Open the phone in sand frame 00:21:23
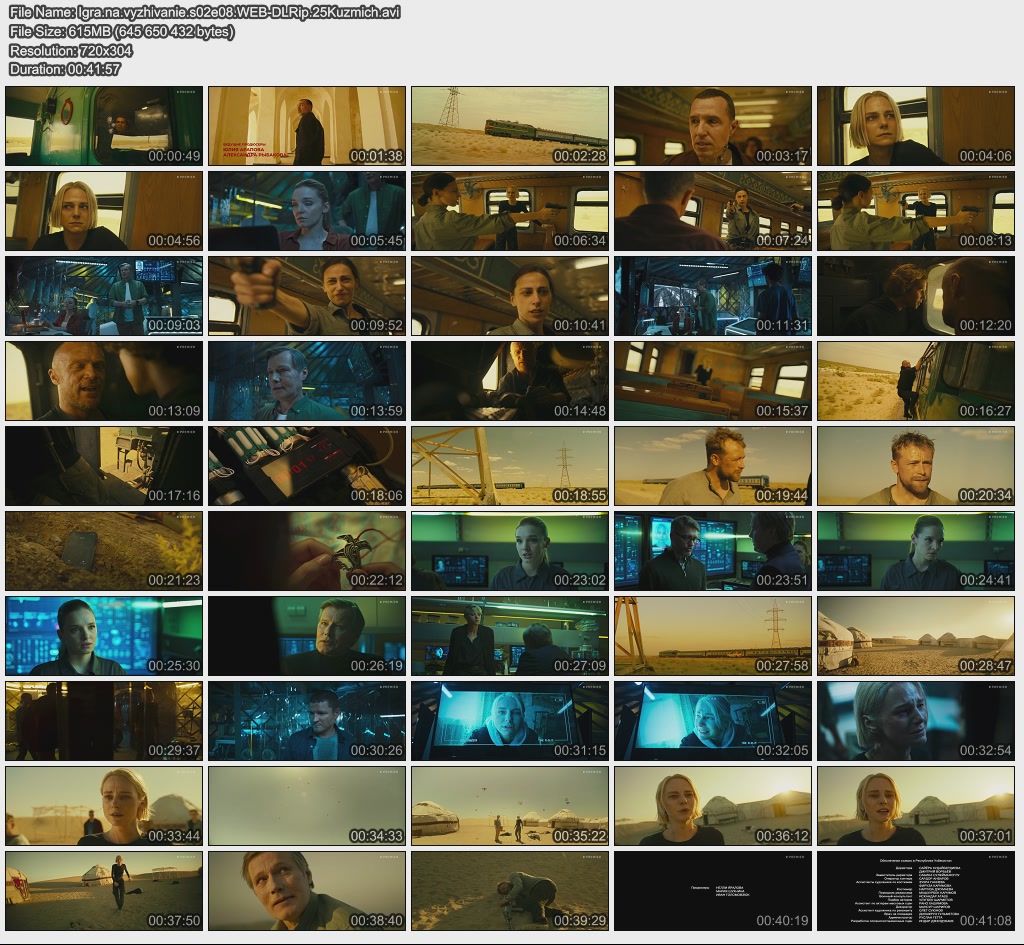This screenshot has width=1024, height=945. coord(104,551)
